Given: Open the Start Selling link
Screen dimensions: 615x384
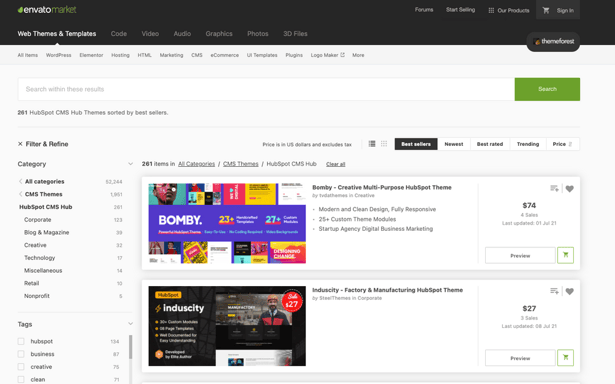Looking at the screenshot, I should click(460, 10).
